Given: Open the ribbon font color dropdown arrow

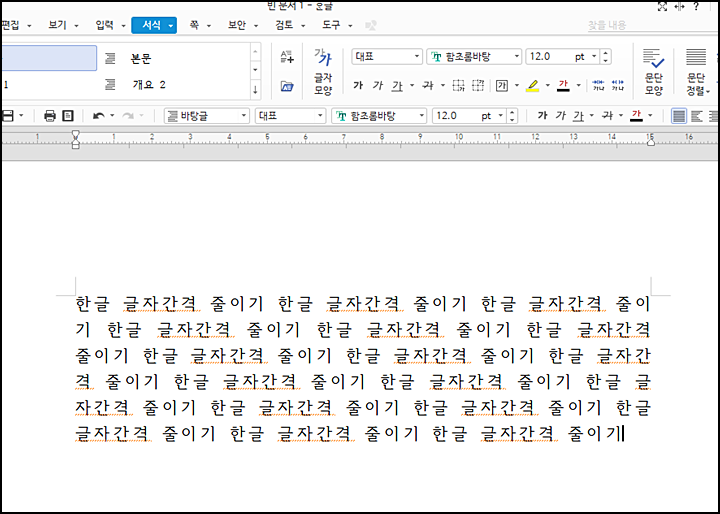Looking at the screenshot, I should [579, 85].
